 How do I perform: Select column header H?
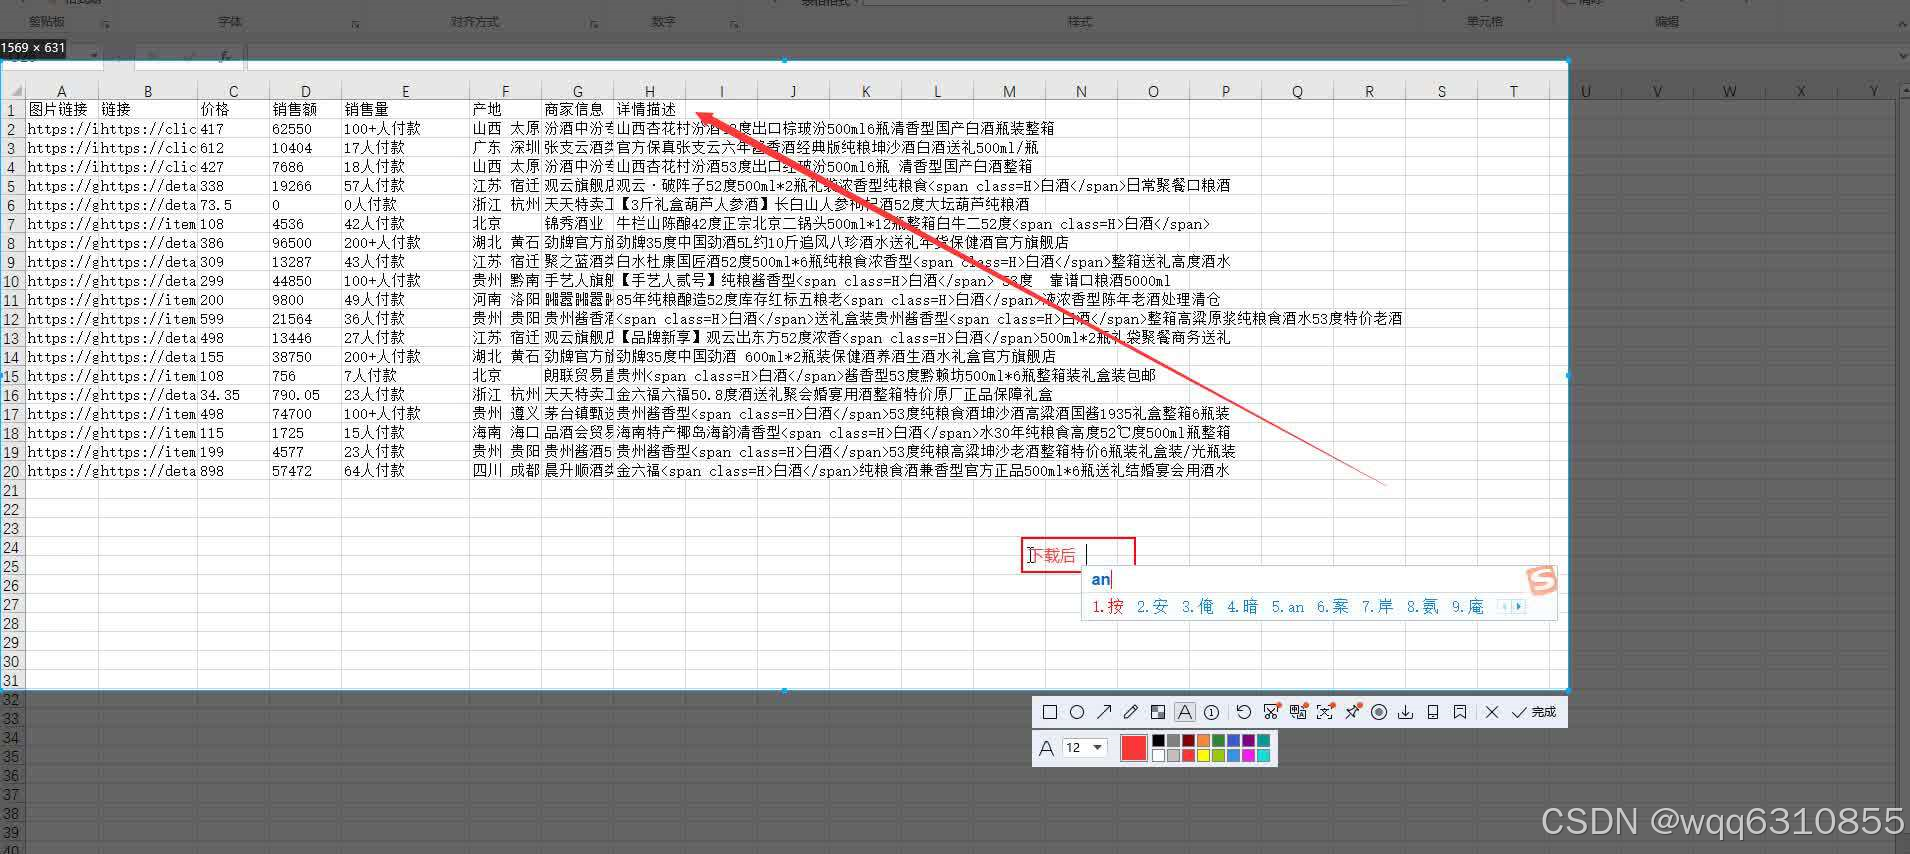(x=650, y=91)
